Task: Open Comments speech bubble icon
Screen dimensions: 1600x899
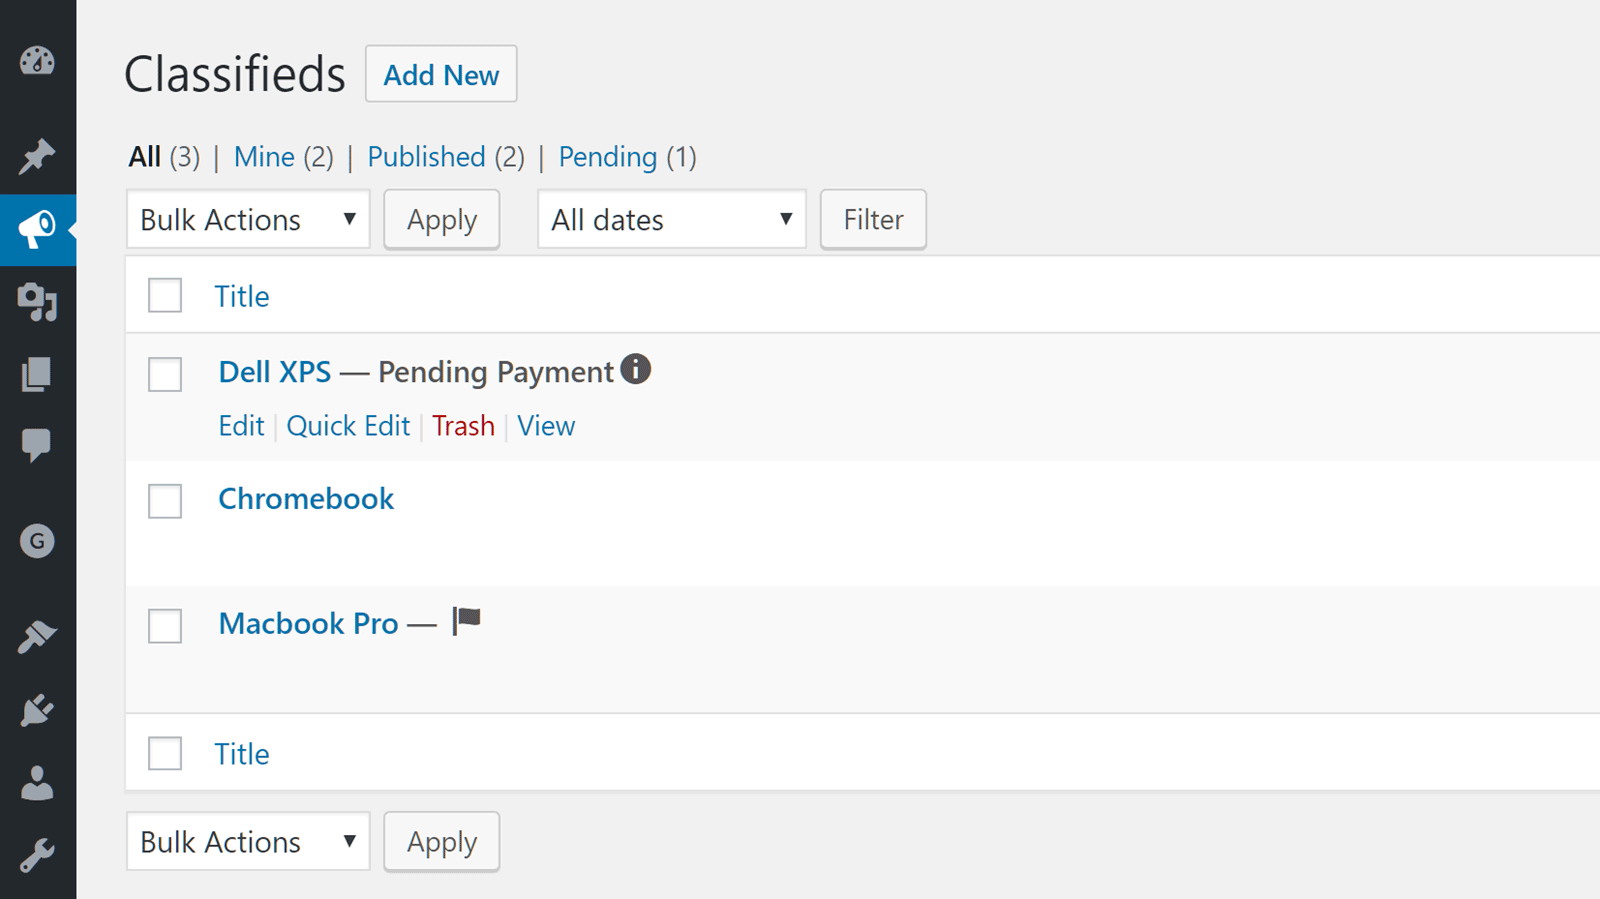Action: tap(37, 445)
